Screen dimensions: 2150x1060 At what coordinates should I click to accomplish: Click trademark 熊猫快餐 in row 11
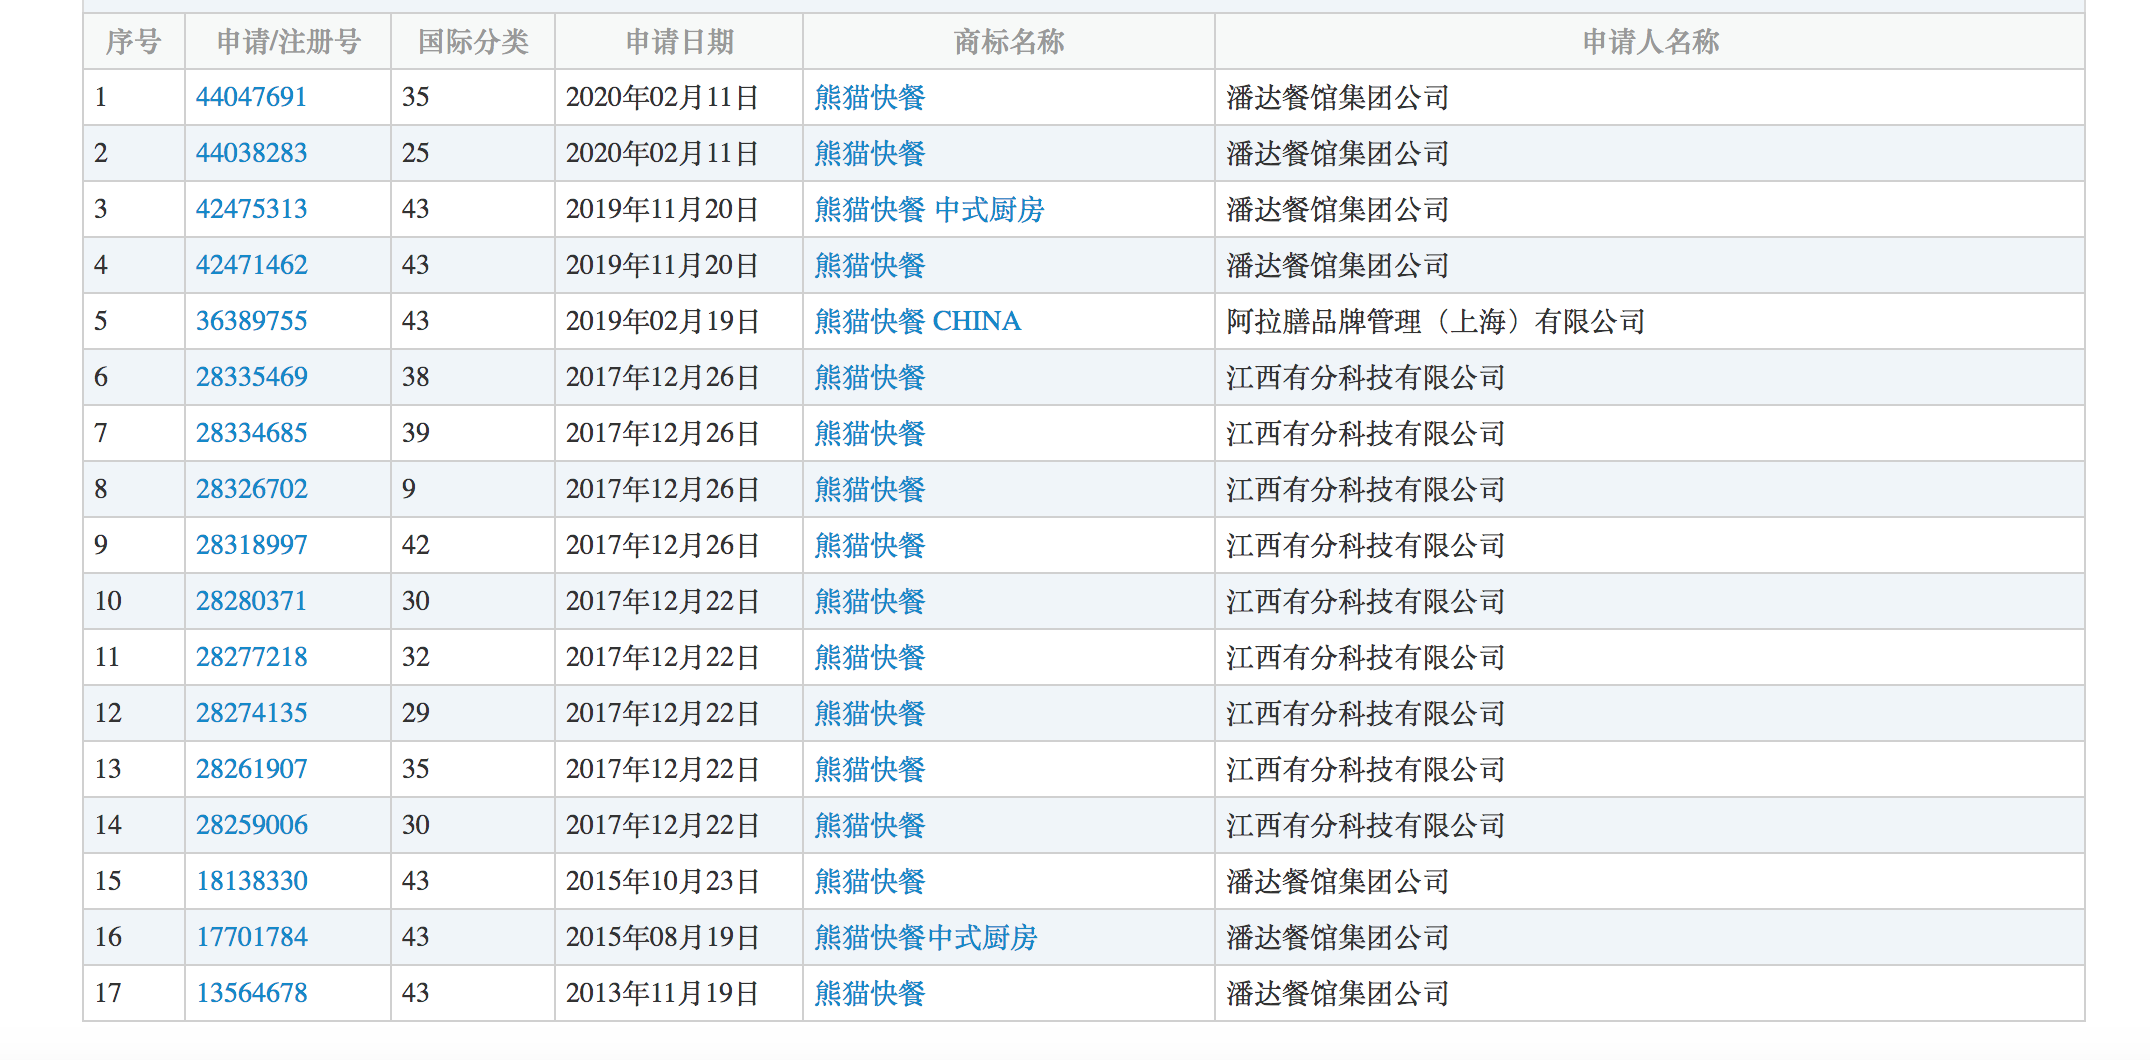point(870,657)
